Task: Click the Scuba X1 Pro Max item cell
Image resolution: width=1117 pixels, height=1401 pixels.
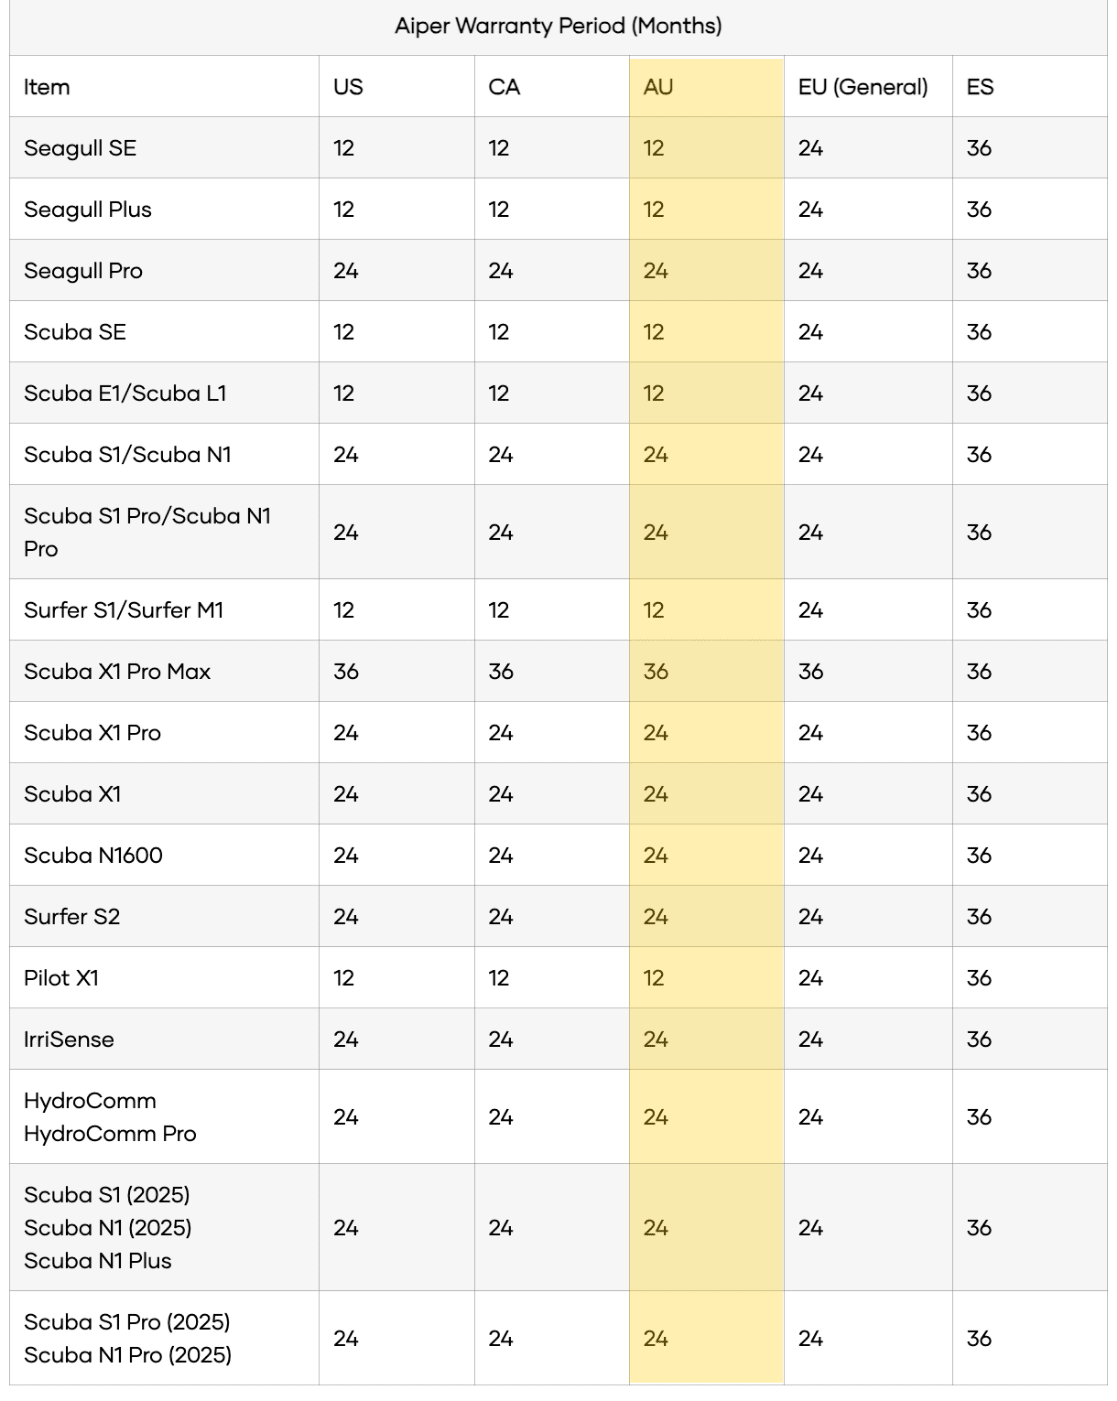Action: (x=164, y=671)
